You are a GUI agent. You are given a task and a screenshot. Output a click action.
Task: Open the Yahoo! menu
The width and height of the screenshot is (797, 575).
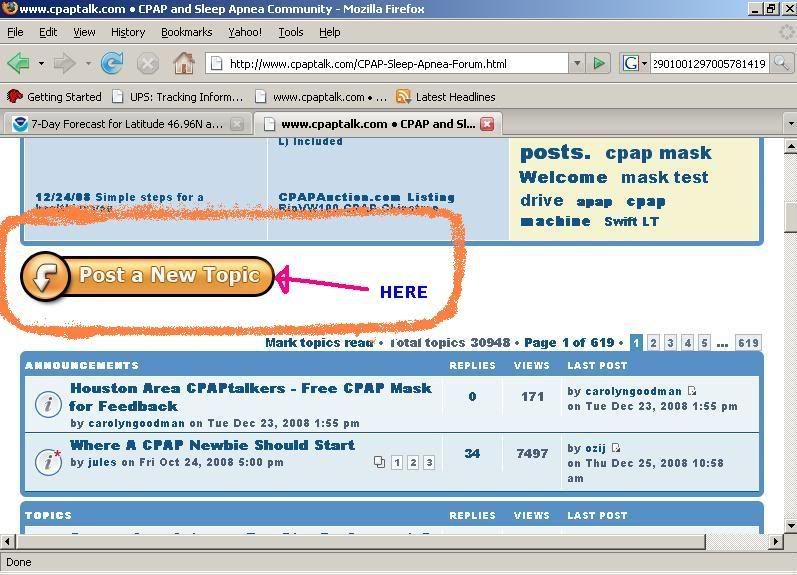coord(244,32)
